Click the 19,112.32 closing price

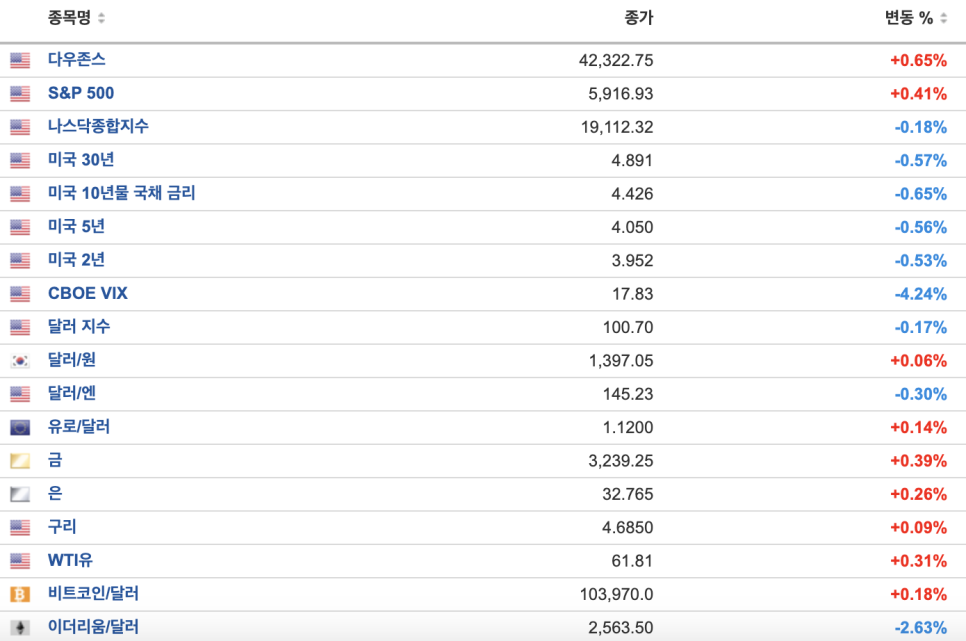click(x=617, y=127)
